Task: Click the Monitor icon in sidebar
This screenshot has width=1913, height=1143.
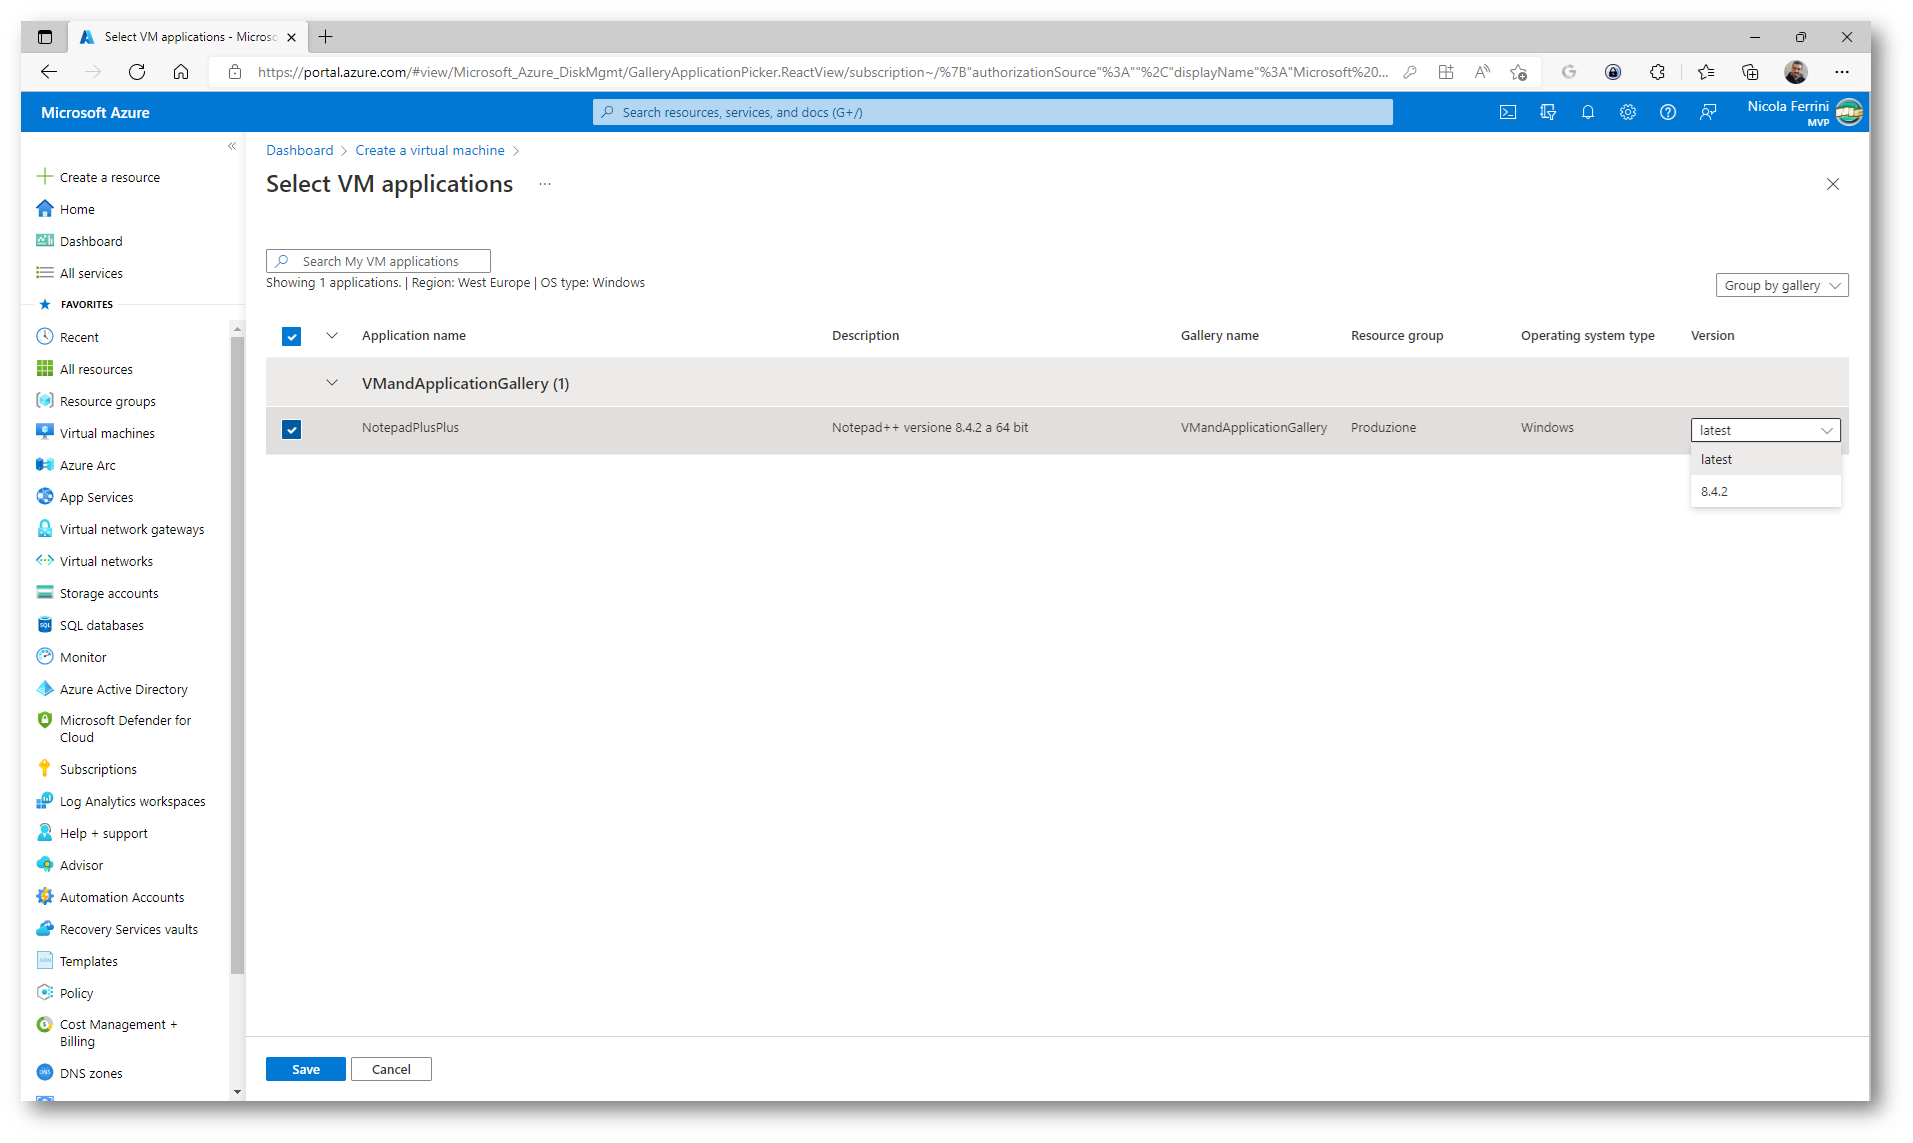Action: pos(45,656)
